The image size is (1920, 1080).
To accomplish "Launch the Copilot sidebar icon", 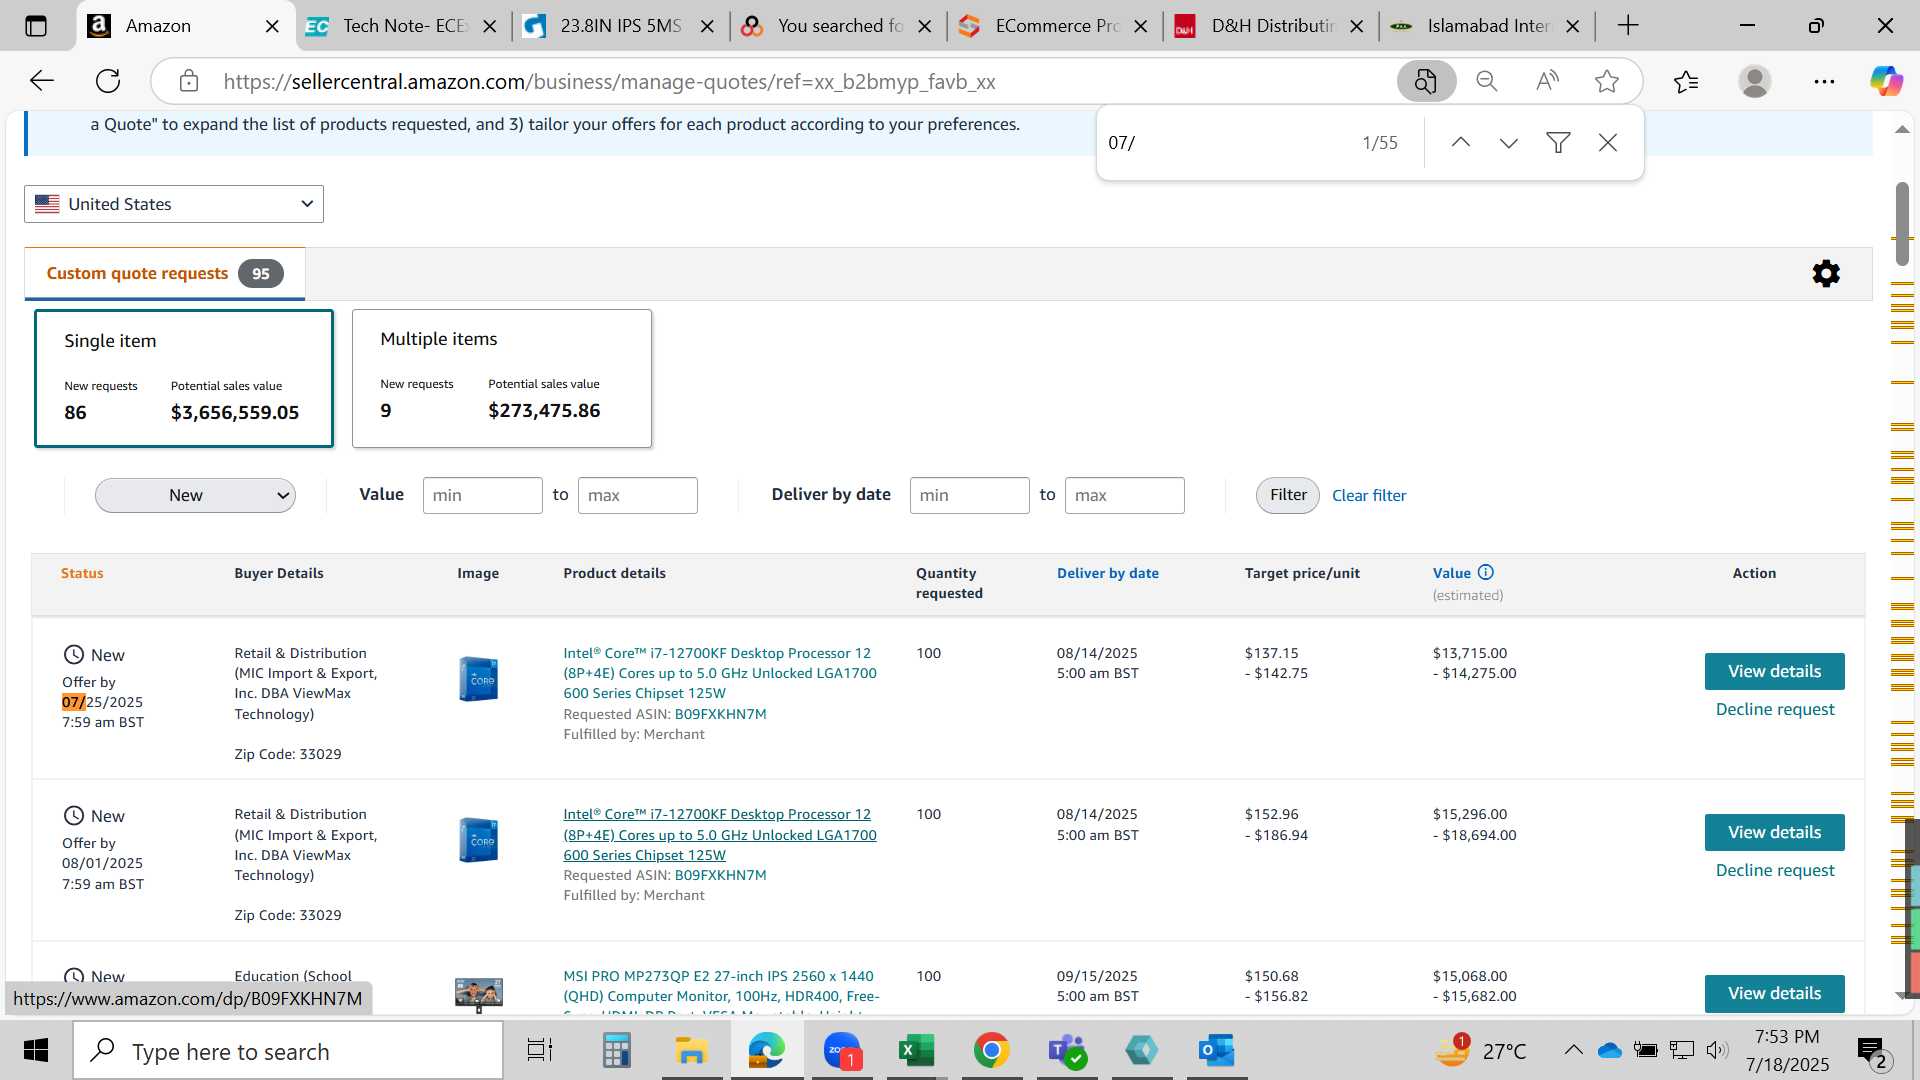I will tap(1887, 81).
